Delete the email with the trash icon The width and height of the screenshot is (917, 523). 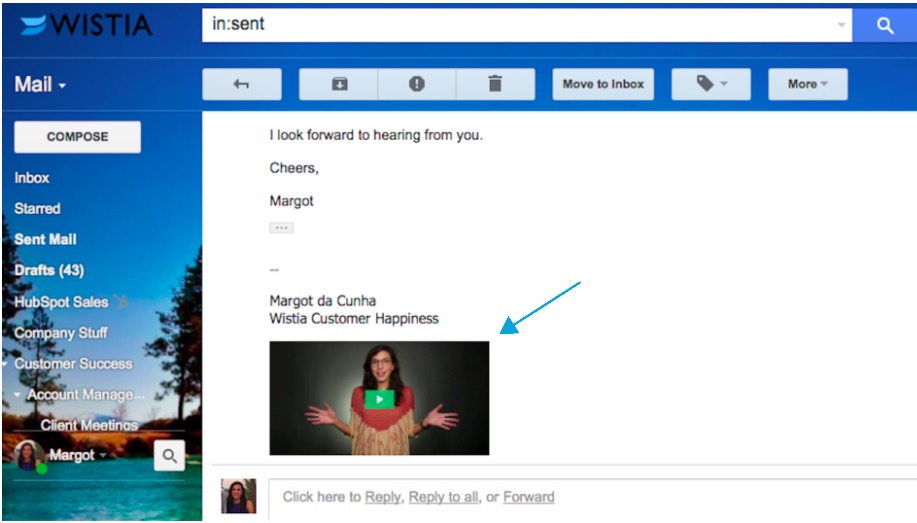click(x=495, y=84)
